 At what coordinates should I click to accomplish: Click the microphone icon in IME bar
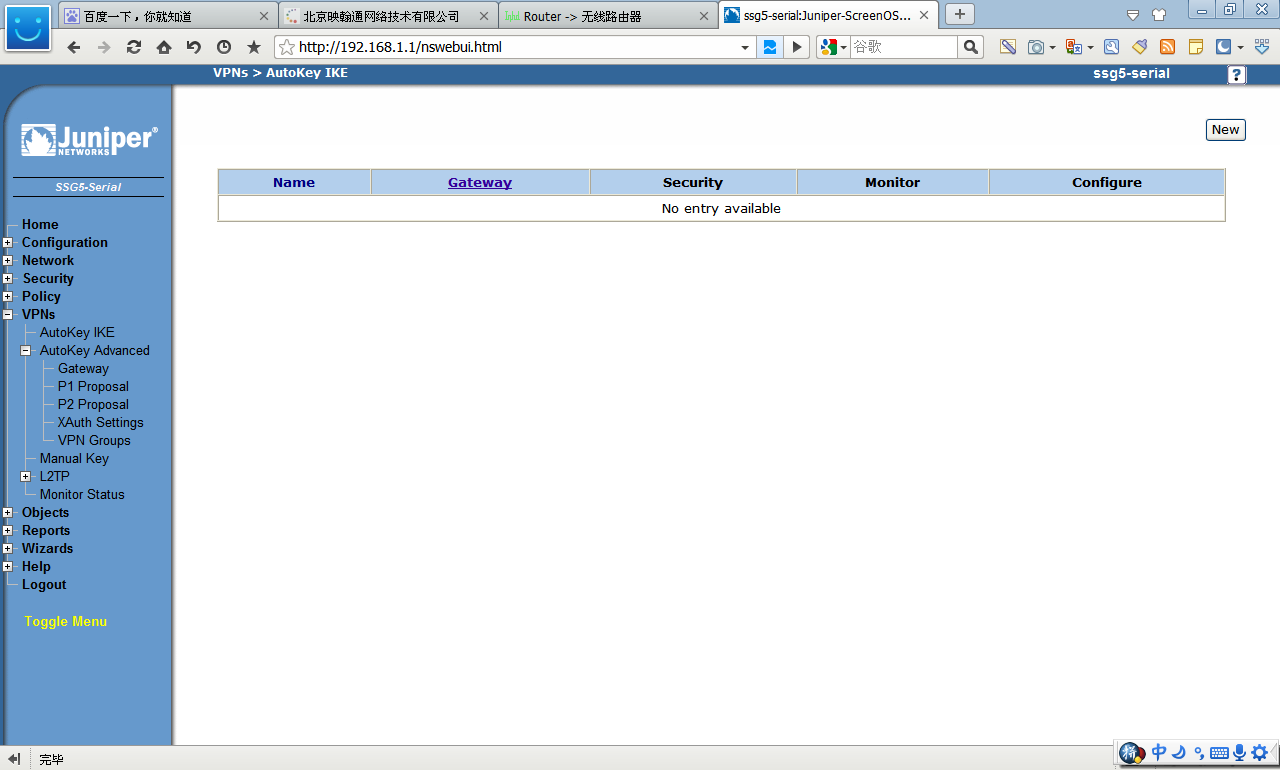(x=1240, y=752)
